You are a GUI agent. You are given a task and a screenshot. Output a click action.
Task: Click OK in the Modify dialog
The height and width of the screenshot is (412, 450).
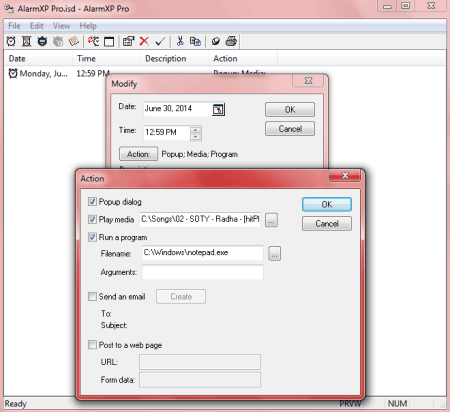(x=290, y=109)
